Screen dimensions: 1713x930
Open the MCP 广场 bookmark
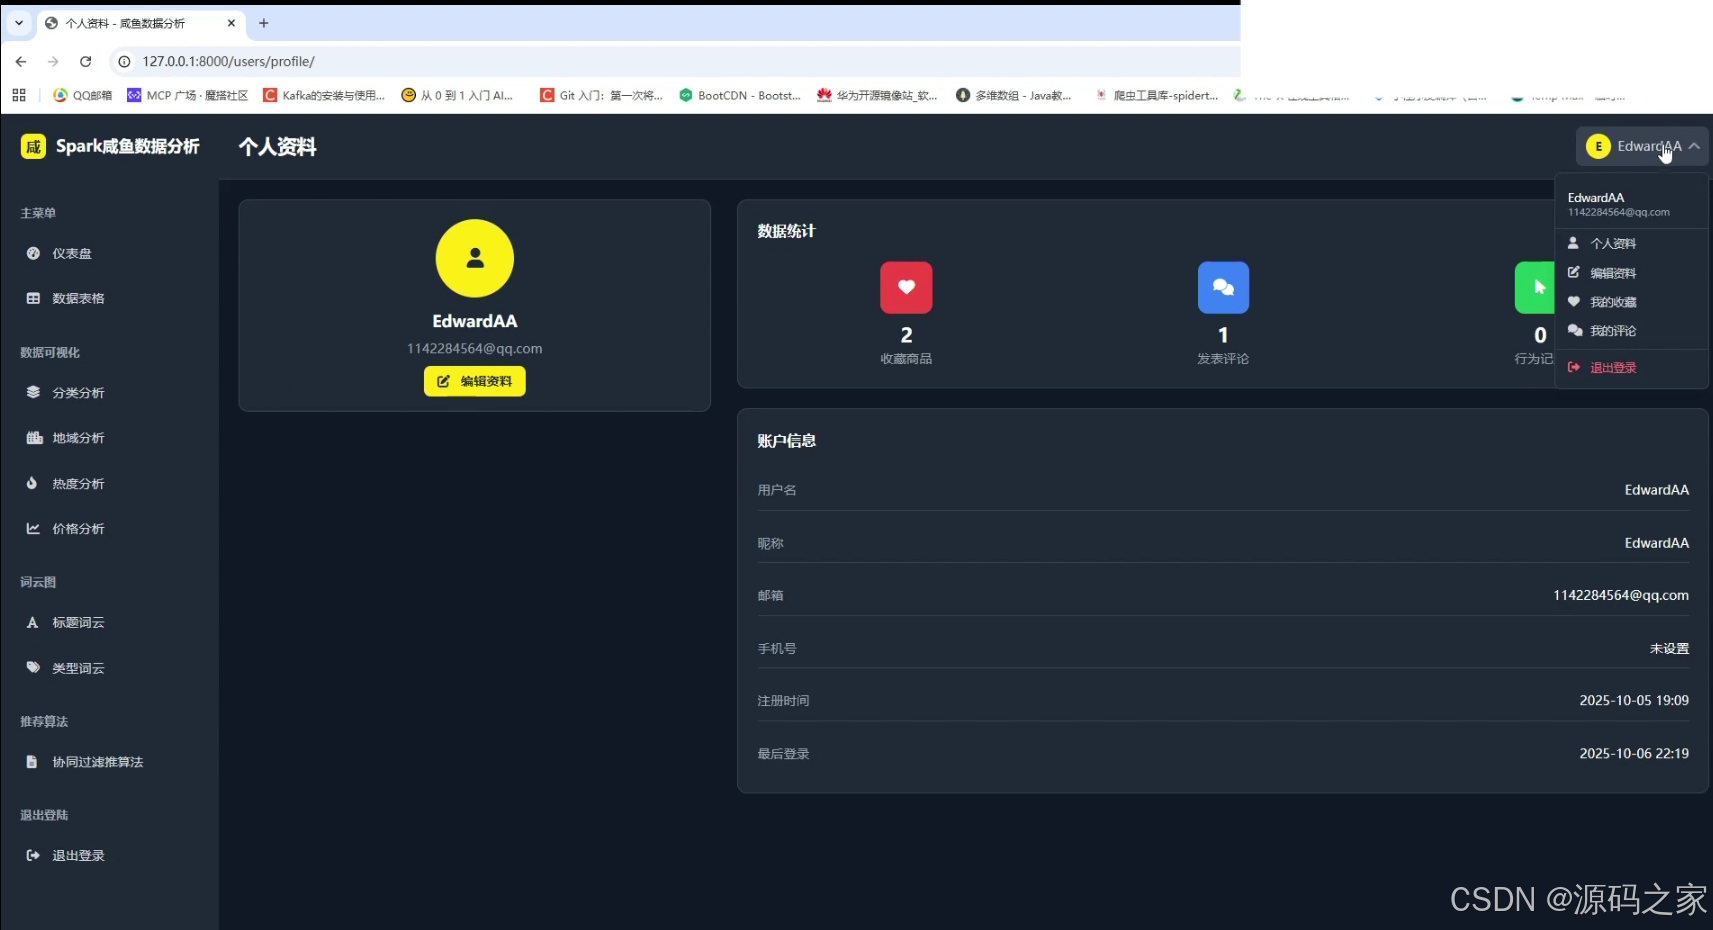[188, 95]
